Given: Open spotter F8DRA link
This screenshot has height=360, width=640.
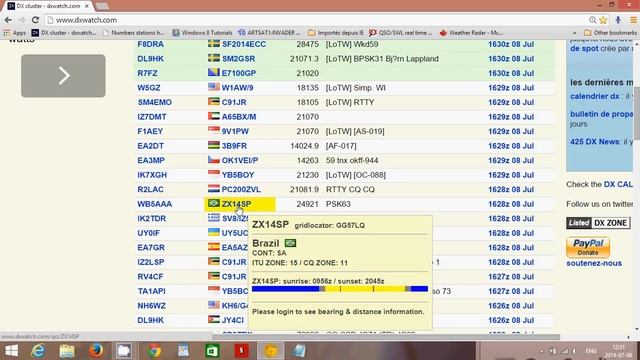Looking at the screenshot, I should point(151,44).
